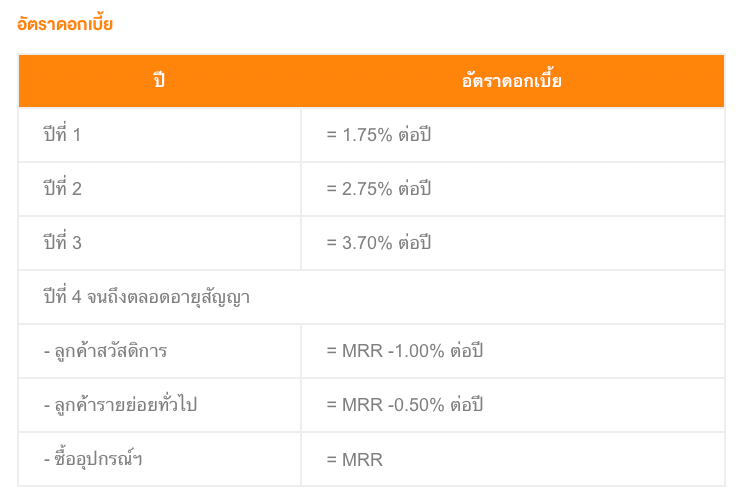Click the word MRR in the -1.00% row
Viewport: 748px width, 504px height.
(x=363, y=351)
